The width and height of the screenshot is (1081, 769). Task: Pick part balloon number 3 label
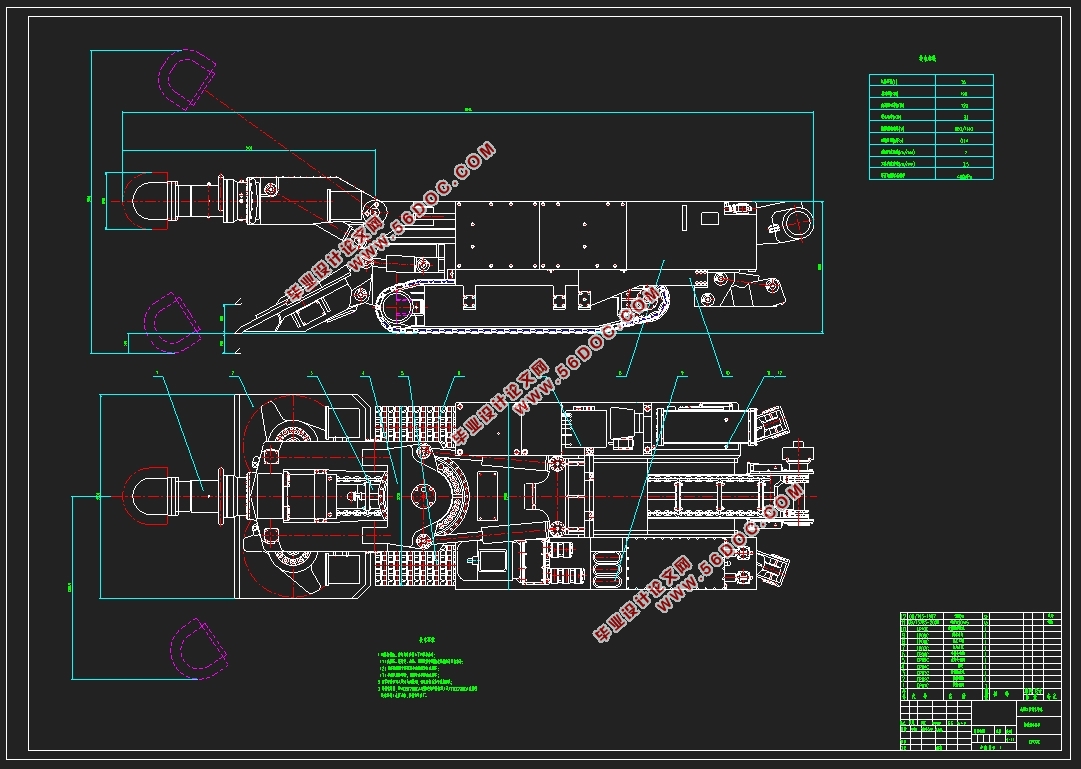pyautogui.click(x=311, y=373)
